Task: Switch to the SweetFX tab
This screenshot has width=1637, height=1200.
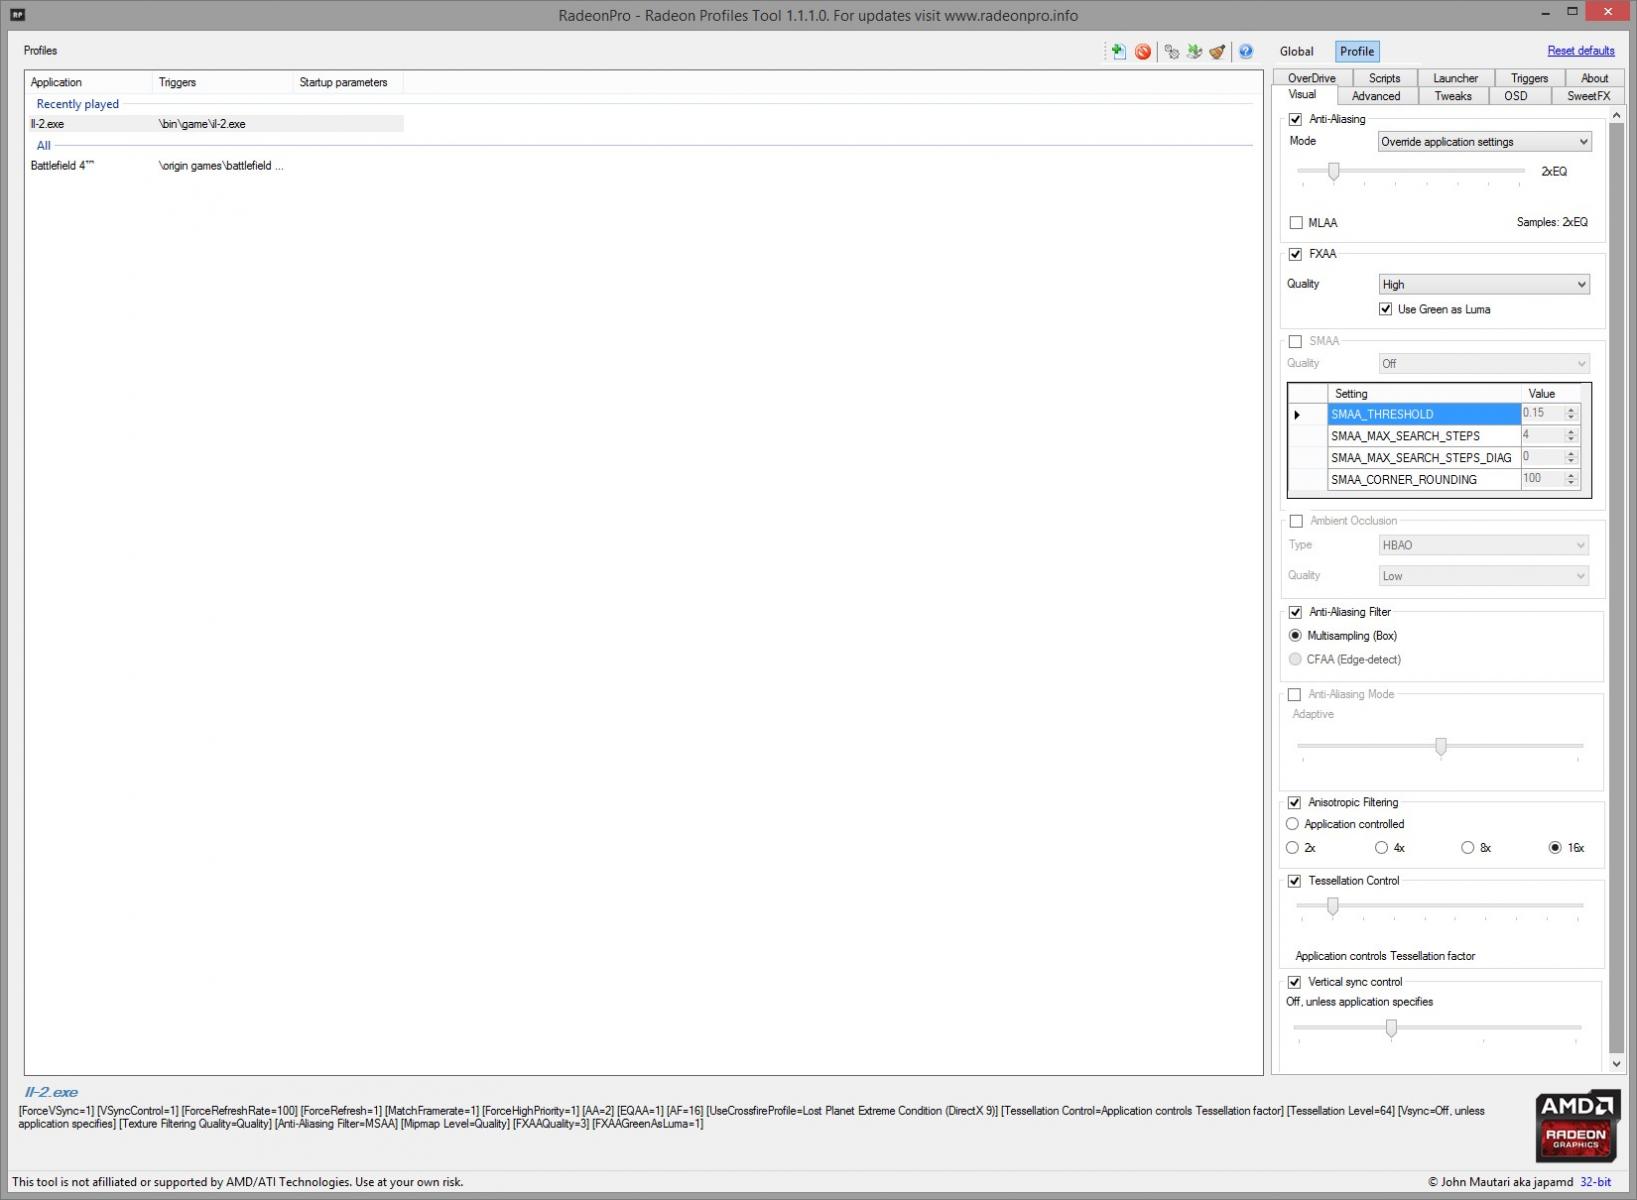Action: pyautogui.click(x=1588, y=96)
